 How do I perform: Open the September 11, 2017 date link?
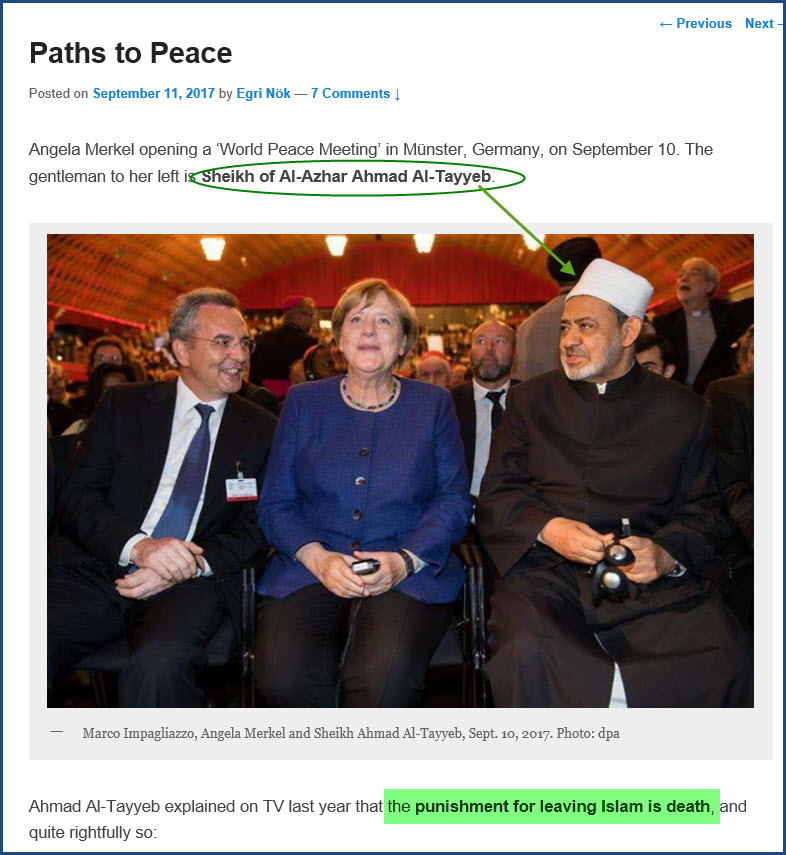point(154,93)
